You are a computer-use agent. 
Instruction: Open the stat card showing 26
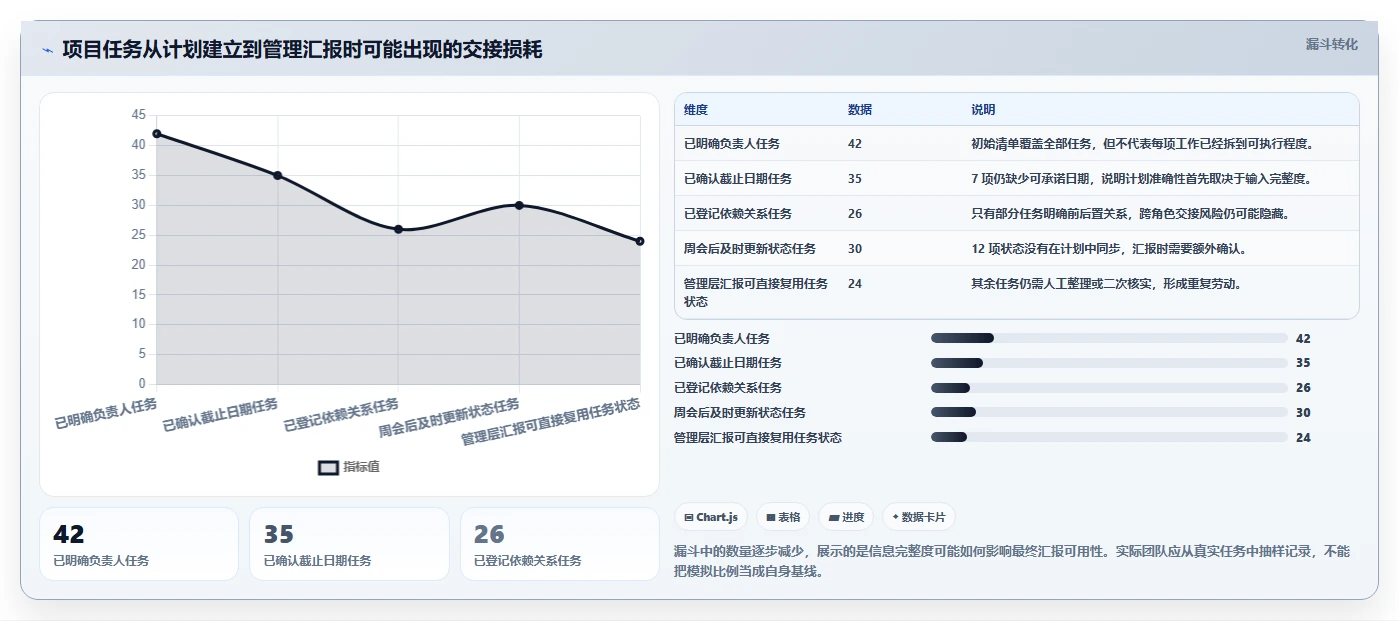click(560, 544)
